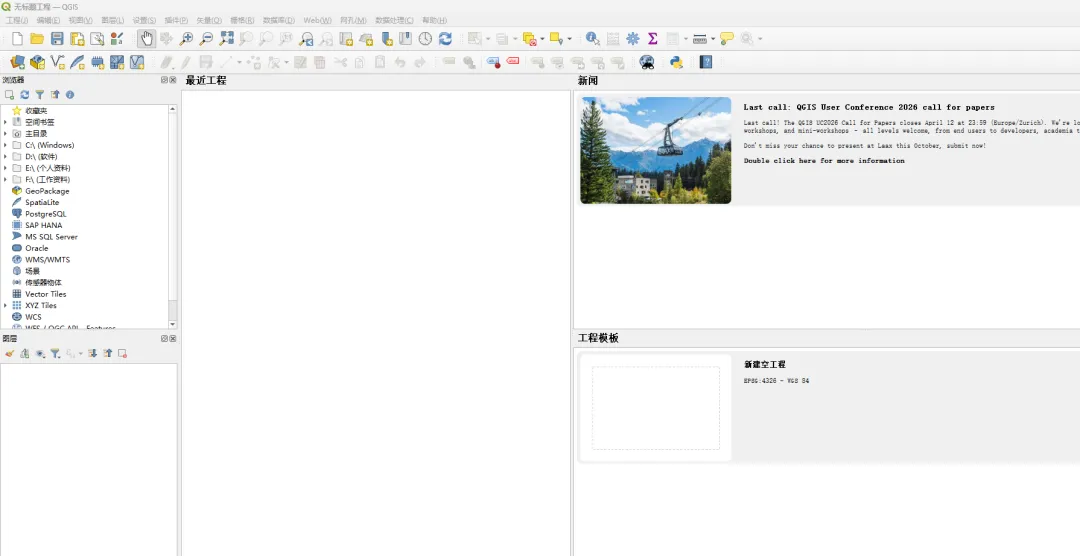This screenshot has width=1080, height=556.
Task: Click the New Print Layout icon
Action: coord(77,39)
